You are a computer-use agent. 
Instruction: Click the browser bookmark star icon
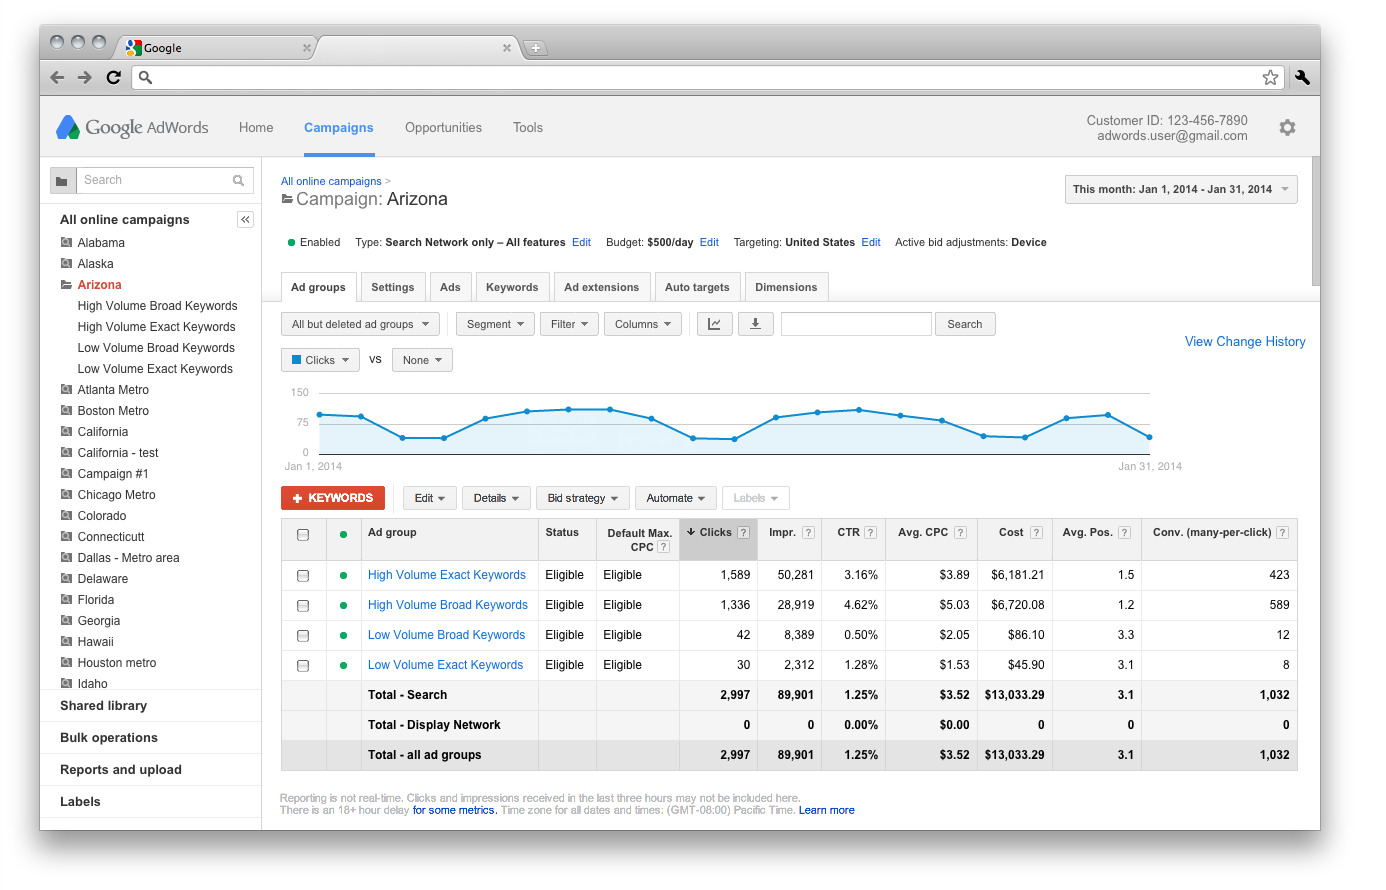[1270, 77]
